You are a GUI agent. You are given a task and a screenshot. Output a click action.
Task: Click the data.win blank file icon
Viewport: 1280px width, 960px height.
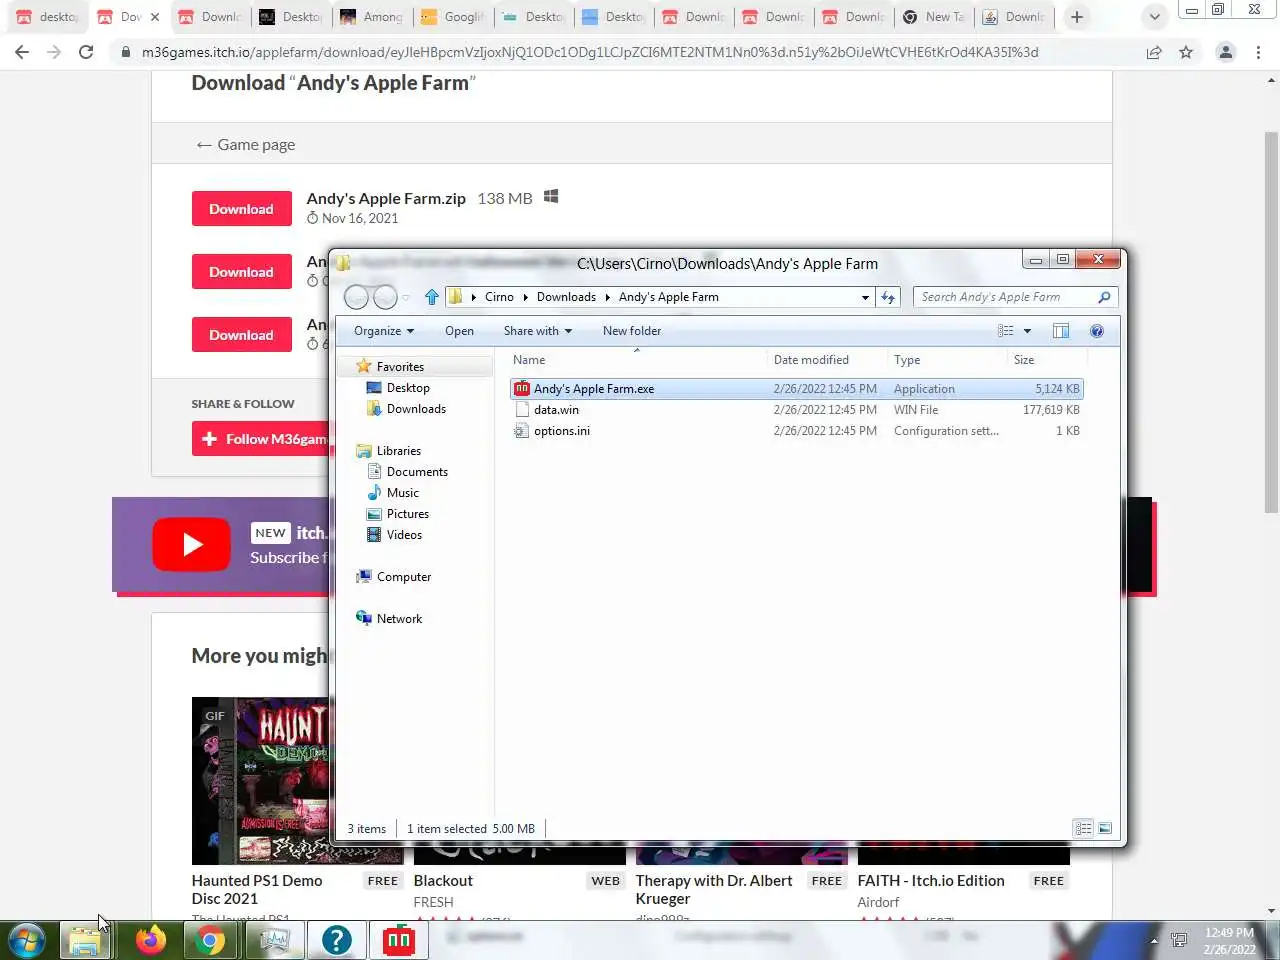tap(521, 410)
